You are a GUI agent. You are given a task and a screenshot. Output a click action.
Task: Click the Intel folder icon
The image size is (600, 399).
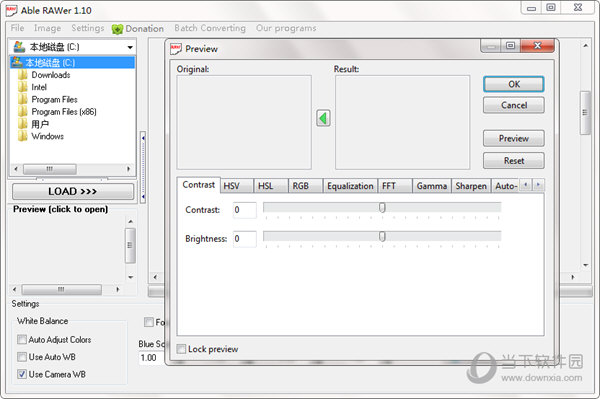click(x=23, y=87)
